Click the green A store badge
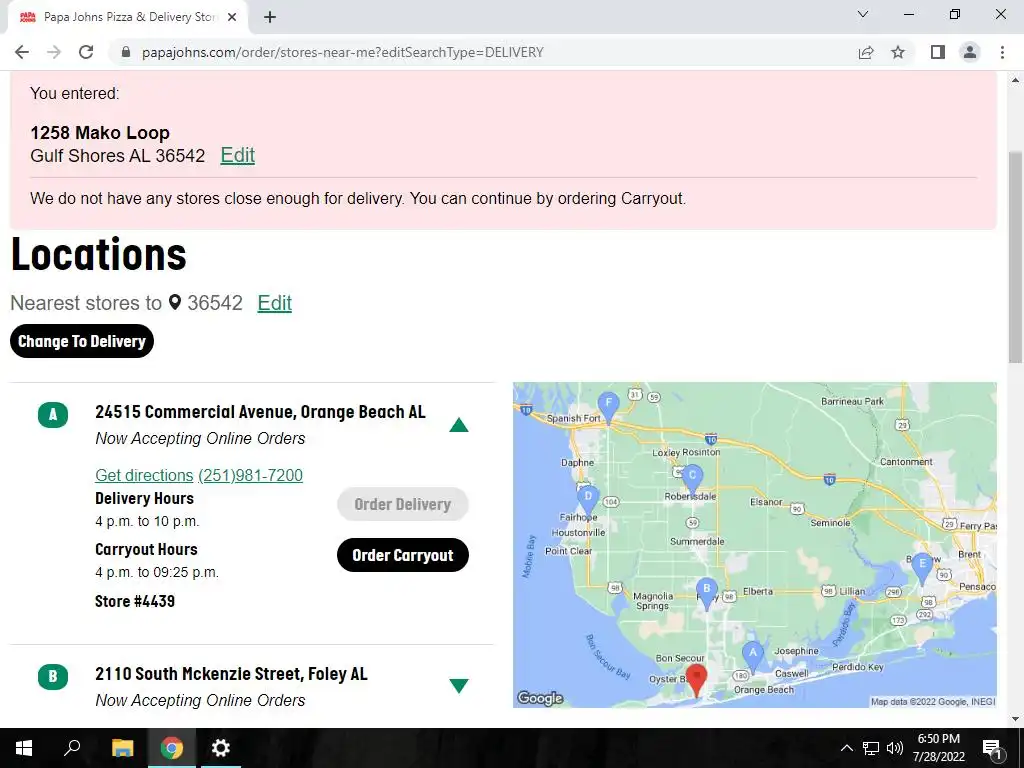 [53, 415]
